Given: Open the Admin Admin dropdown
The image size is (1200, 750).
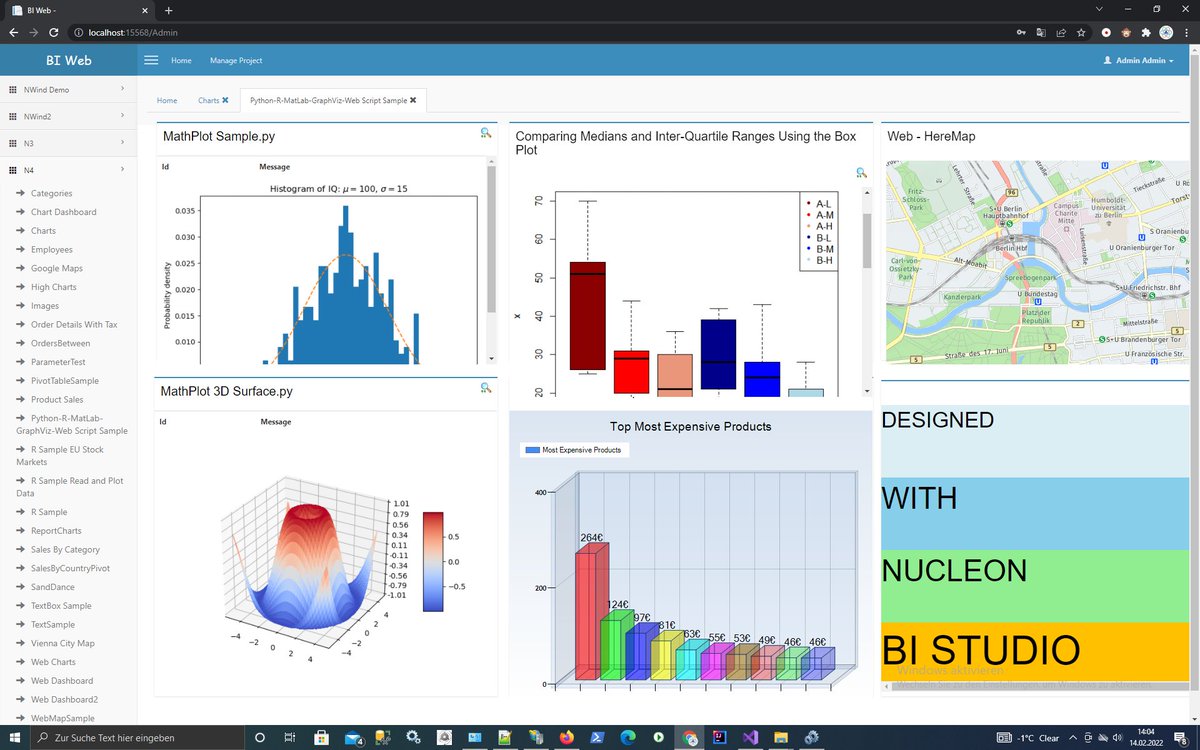Looking at the screenshot, I should coord(1138,60).
